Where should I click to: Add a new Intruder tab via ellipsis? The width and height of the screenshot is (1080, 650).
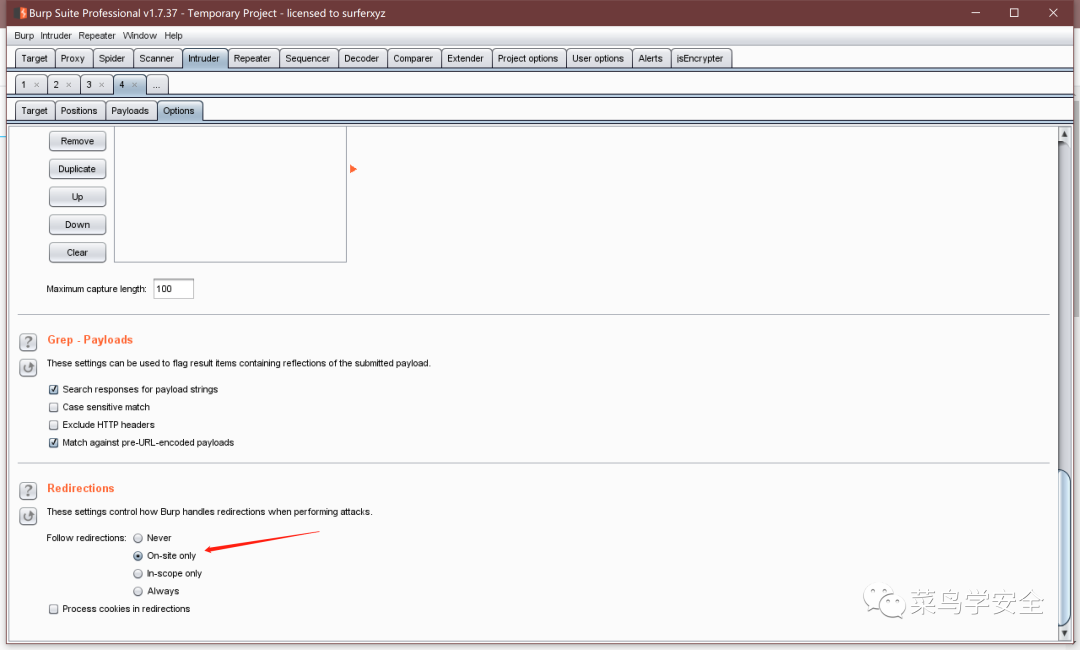[157, 85]
